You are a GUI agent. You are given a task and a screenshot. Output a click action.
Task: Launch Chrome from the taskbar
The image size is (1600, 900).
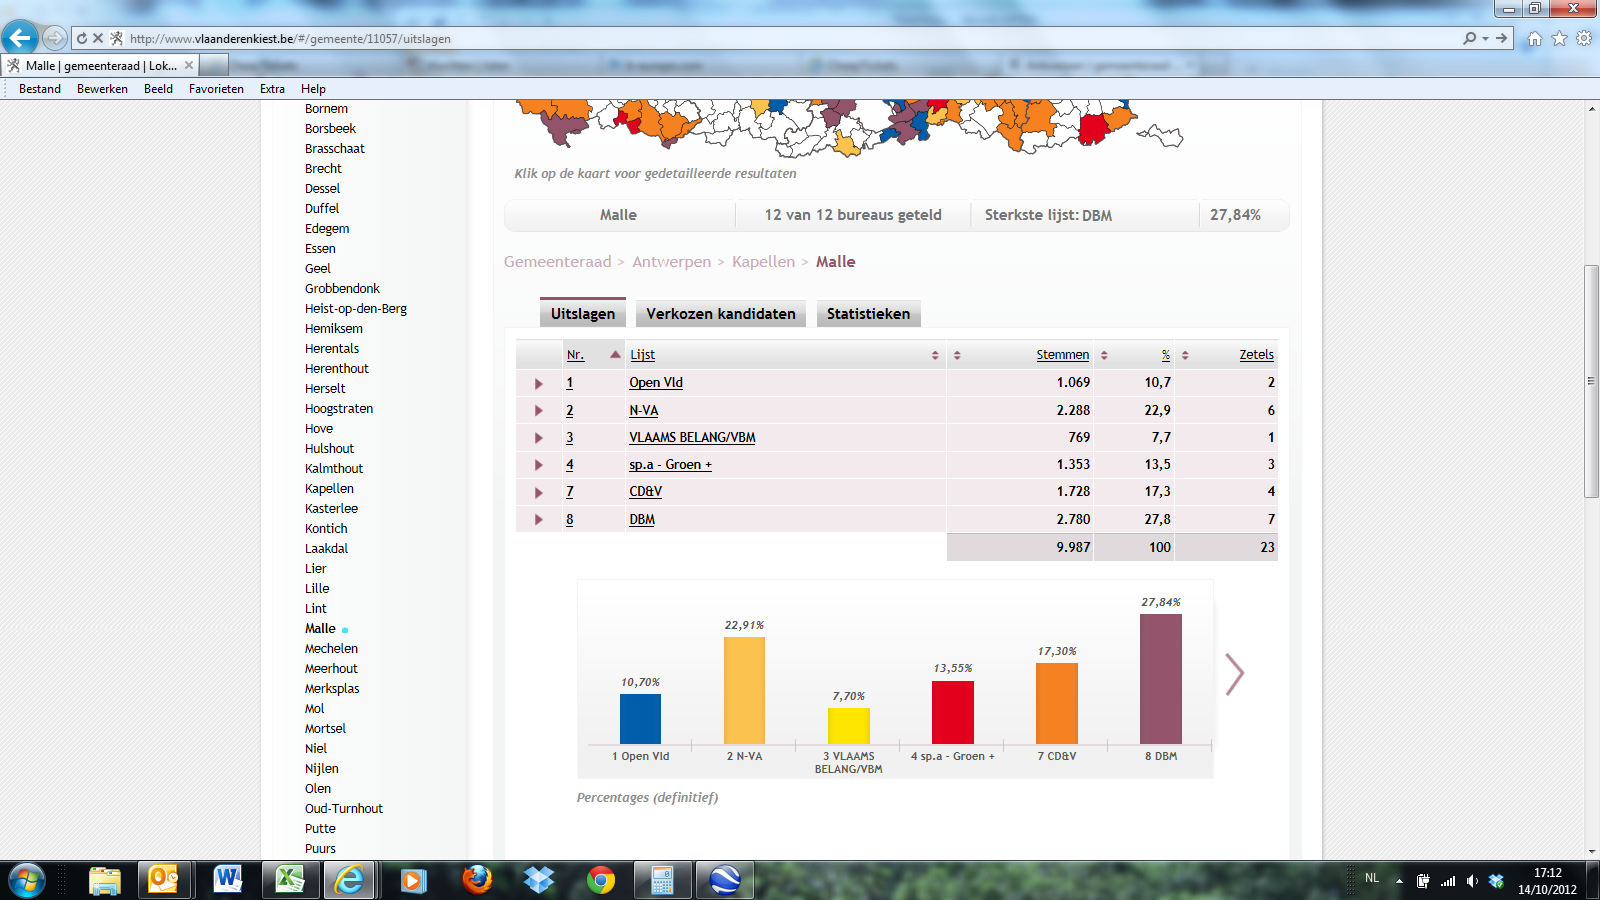(601, 881)
